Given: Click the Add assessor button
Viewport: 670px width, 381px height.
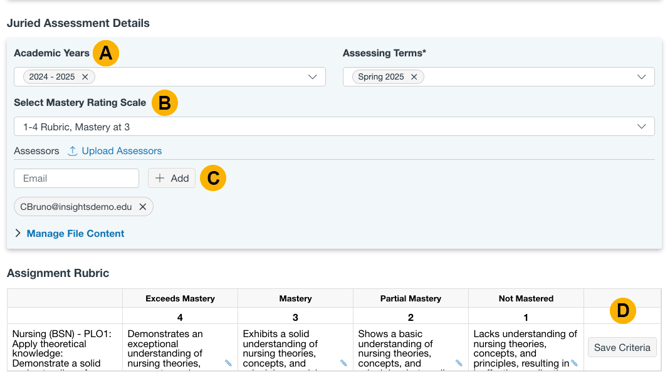Looking at the screenshot, I should [x=172, y=178].
